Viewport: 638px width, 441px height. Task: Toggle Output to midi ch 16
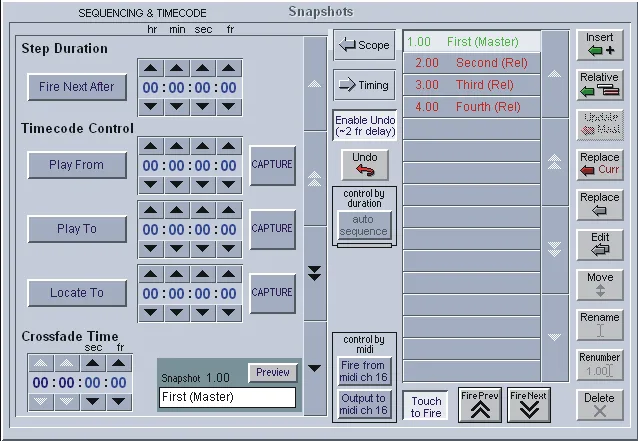tap(364, 404)
